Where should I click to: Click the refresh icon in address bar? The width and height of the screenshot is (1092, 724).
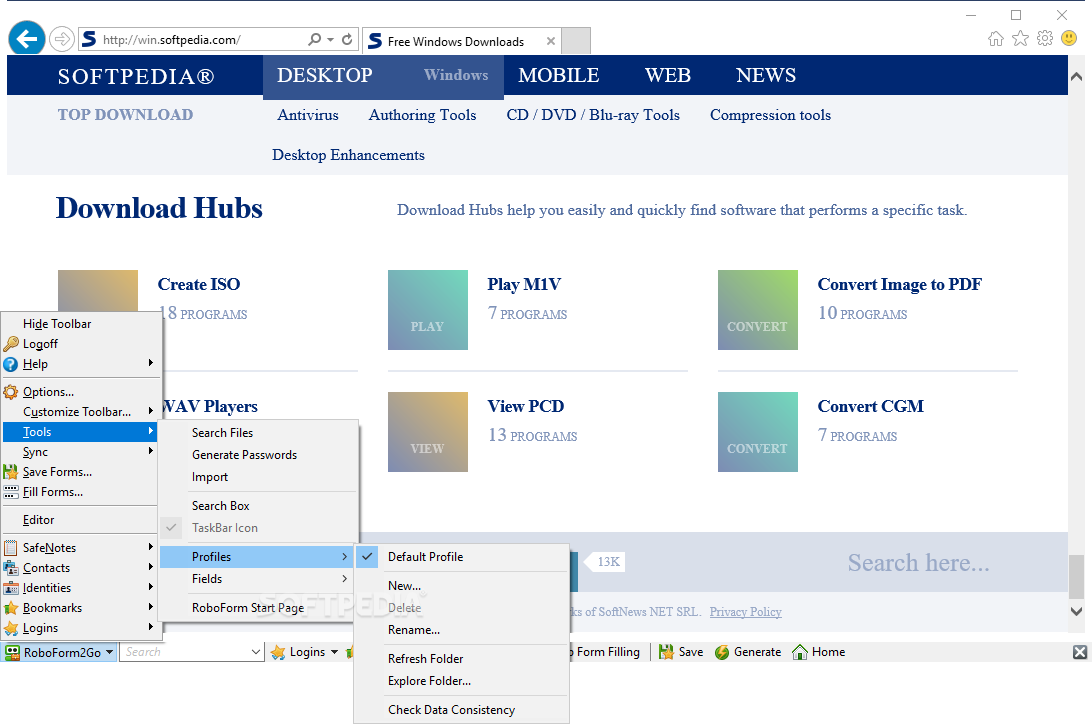[x=347, y=40]
